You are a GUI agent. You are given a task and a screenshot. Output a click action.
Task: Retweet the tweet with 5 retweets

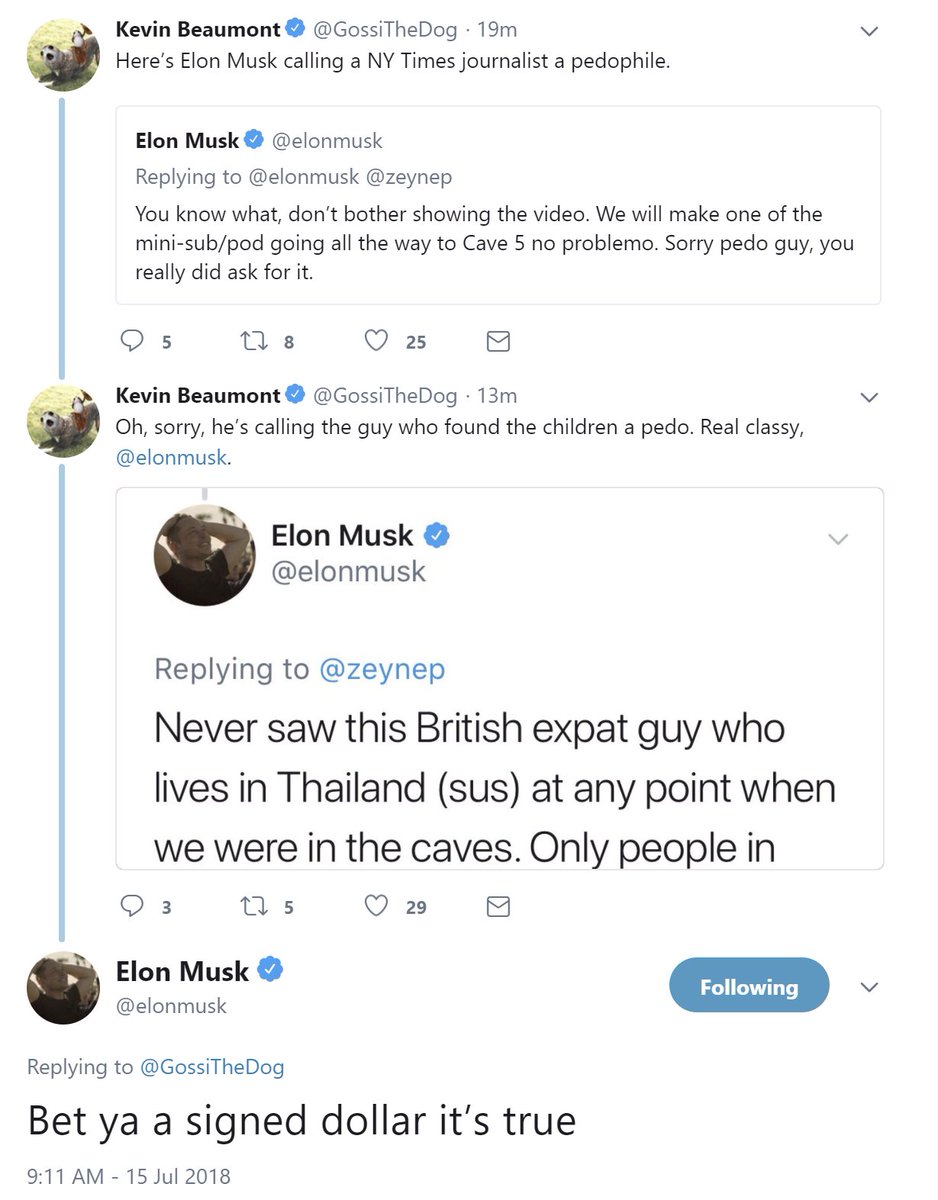pyautogui.click(x=255, y=906)
